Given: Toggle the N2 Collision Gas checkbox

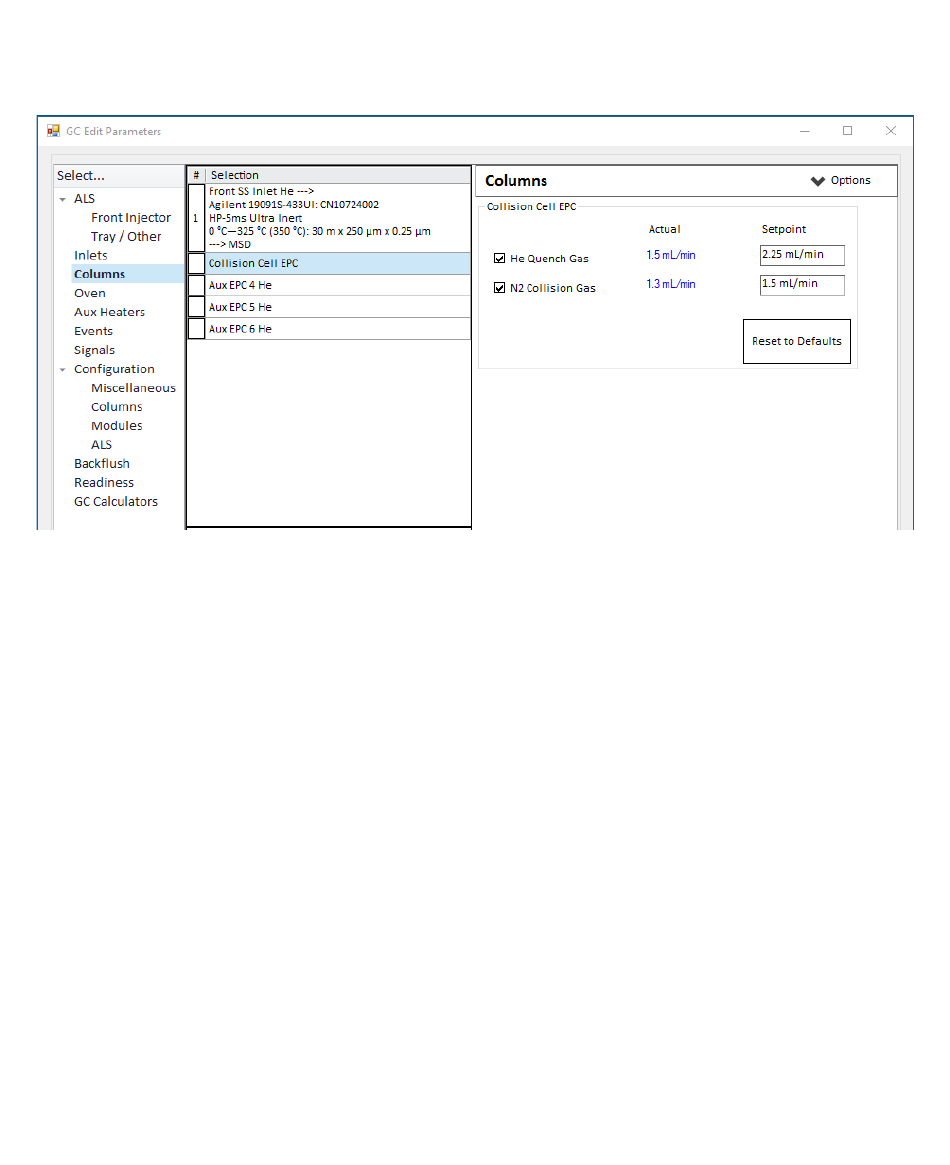Looking at the screenshot, I should [x=499, y=288].
